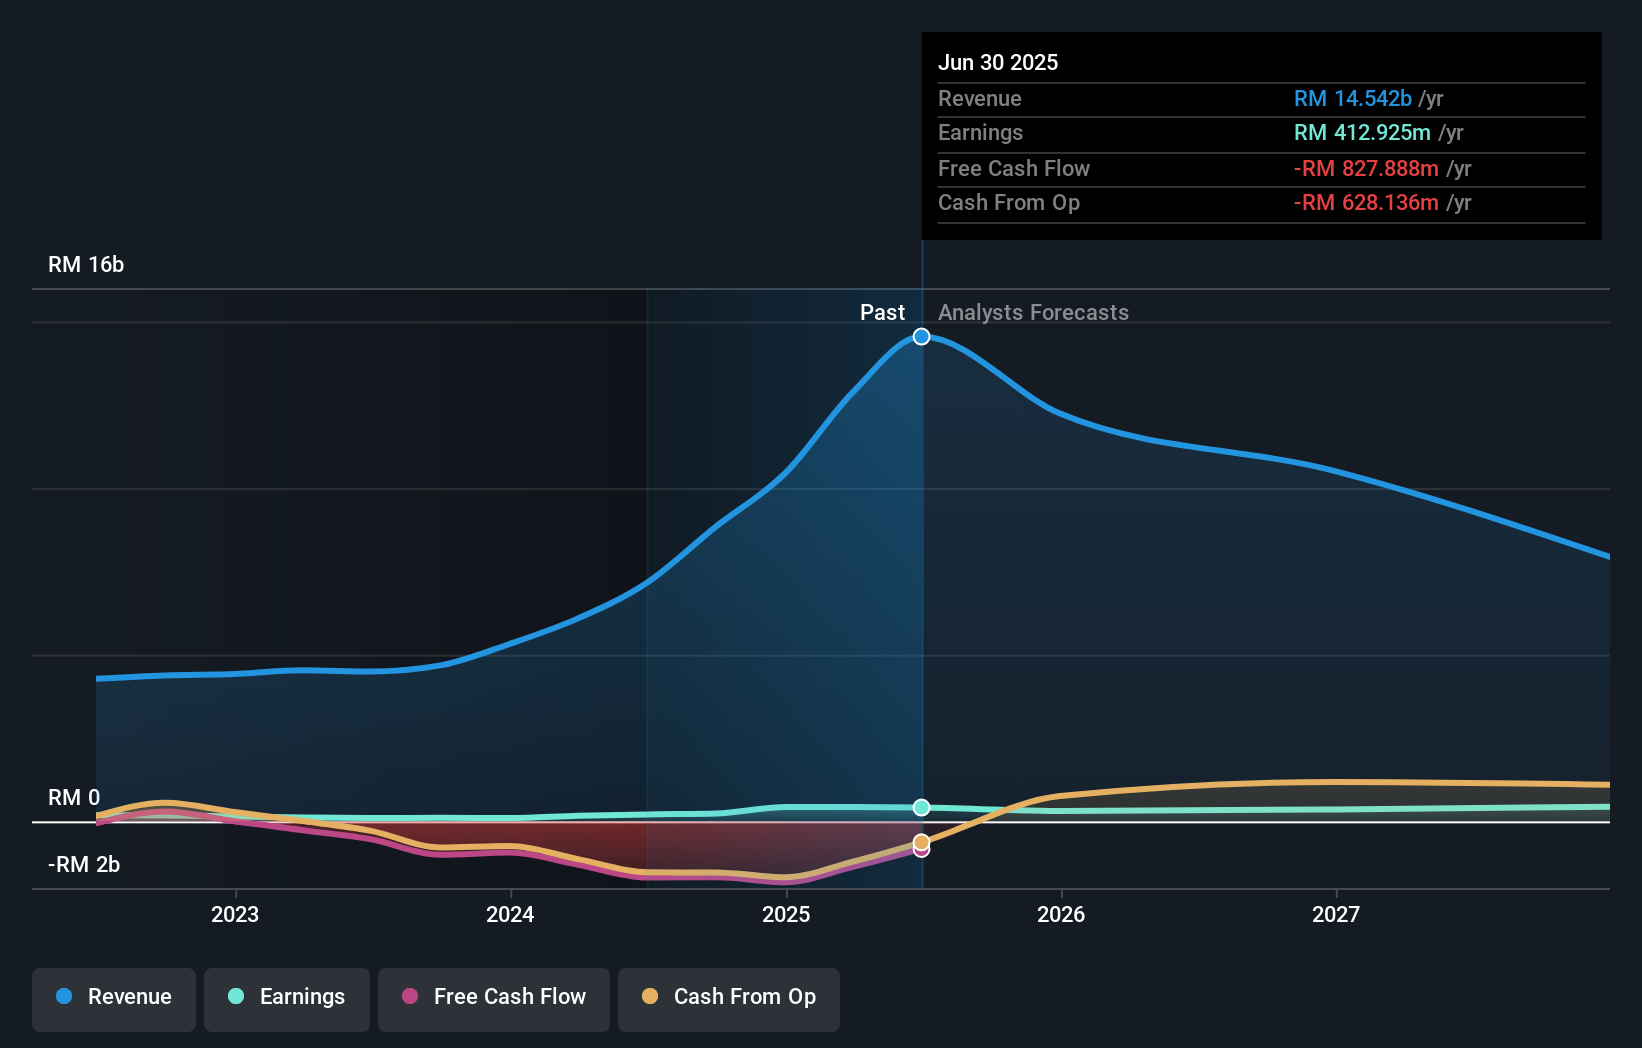Viewport: 1642px width, 1048px height.
Task: Toggle the Revenue series visibility
Action: (113, 997)
